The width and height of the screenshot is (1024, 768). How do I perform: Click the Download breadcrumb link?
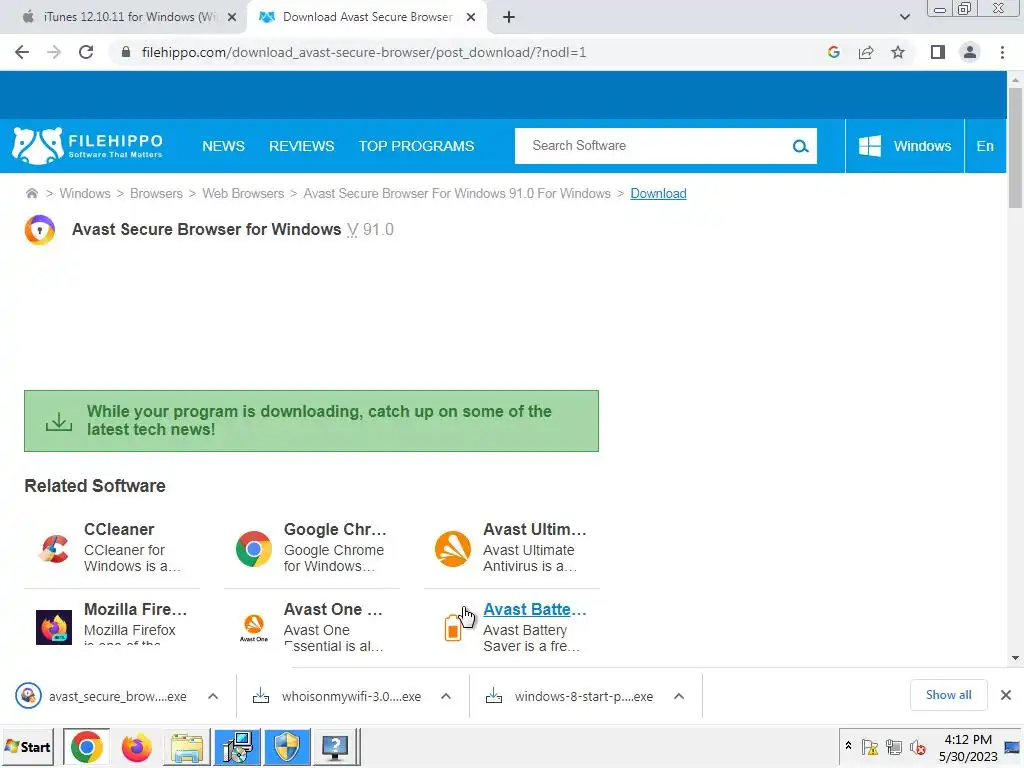tap(658, 193)
